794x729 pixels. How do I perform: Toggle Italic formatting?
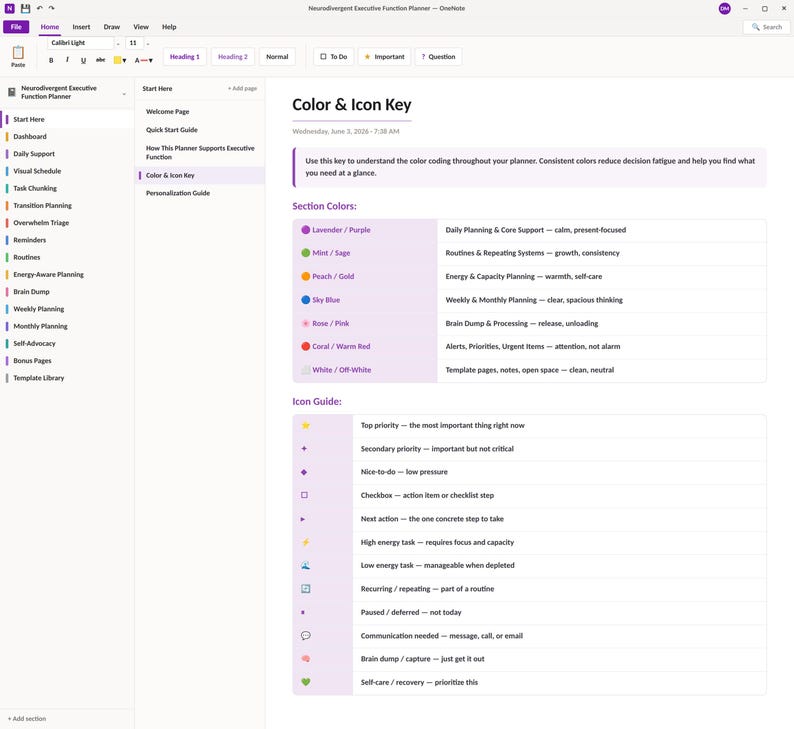[x=67, y=60]
